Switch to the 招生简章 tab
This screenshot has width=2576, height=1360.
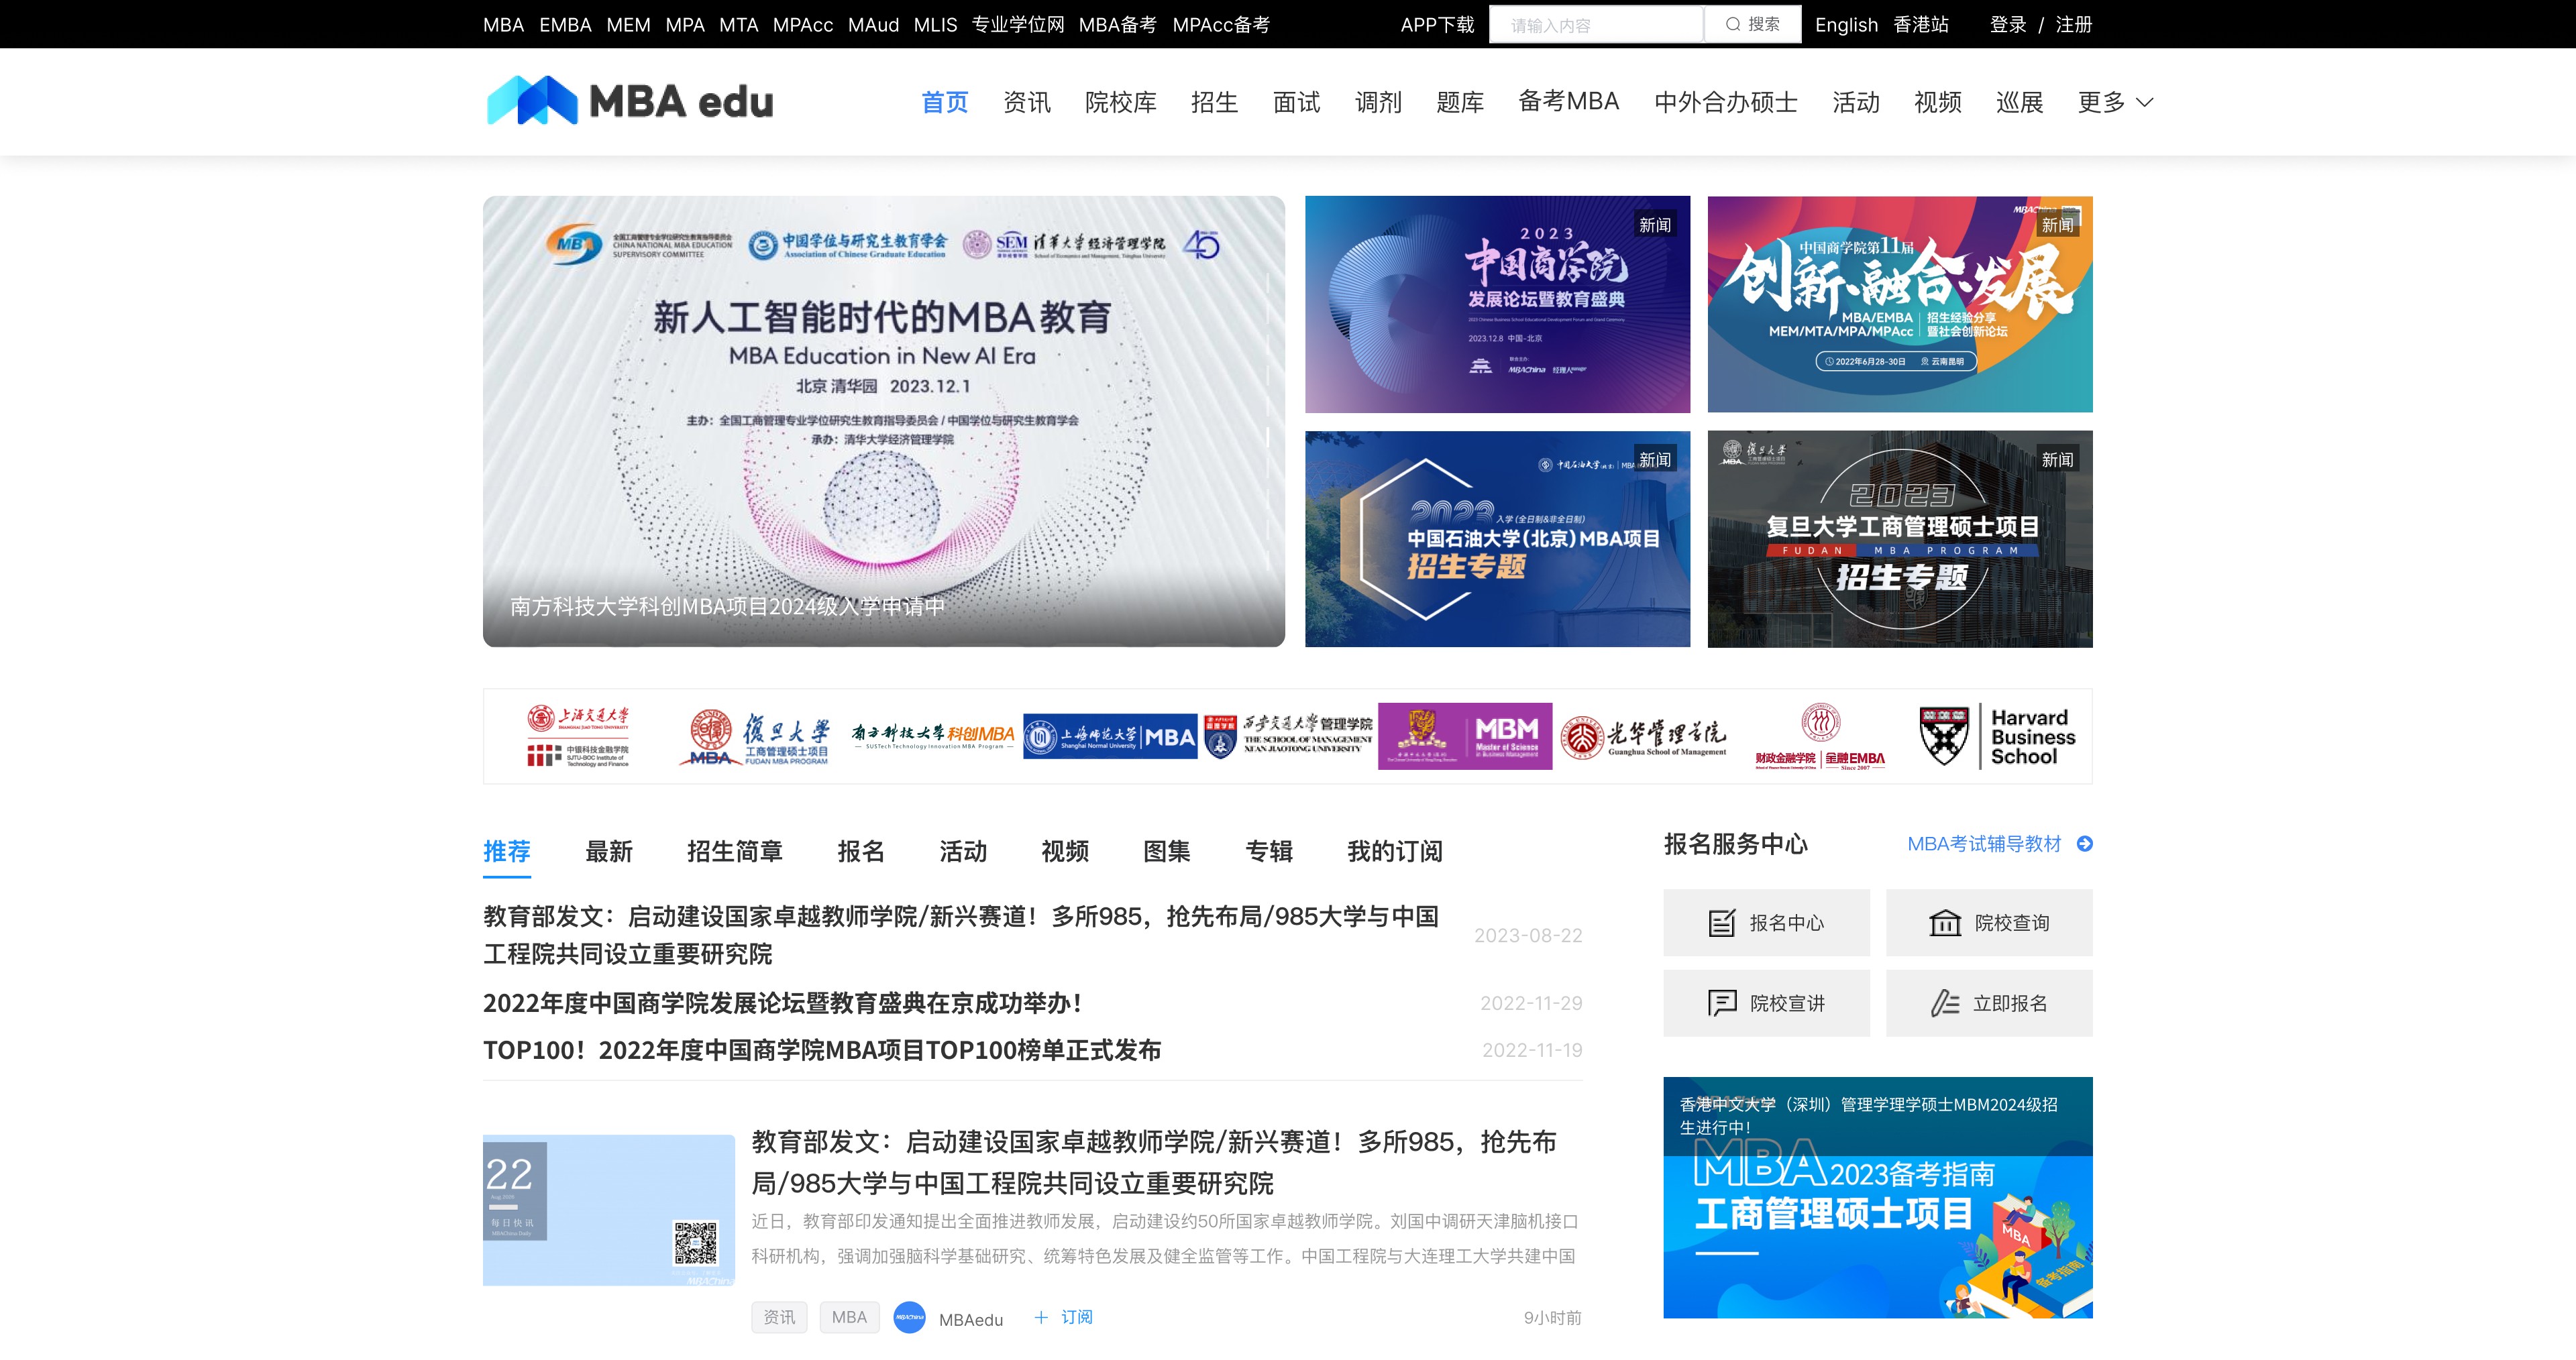[735, 851]
